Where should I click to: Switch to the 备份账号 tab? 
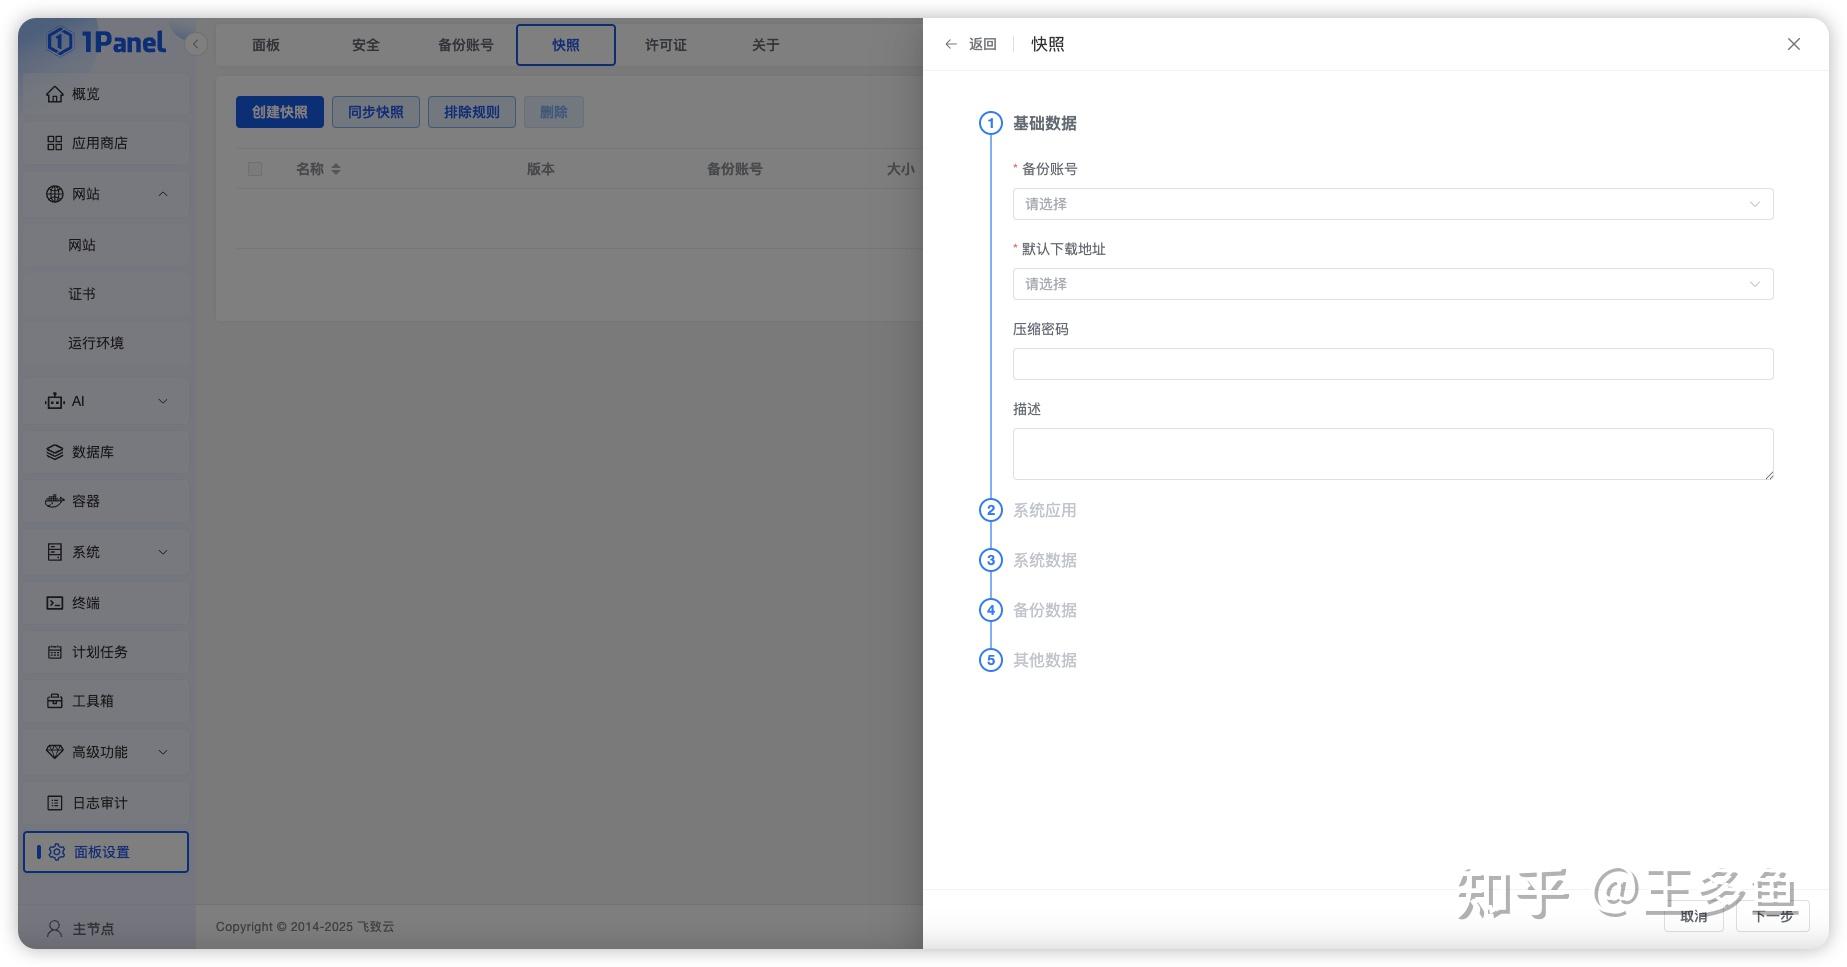pyautogui.click(x=466, y=45)
